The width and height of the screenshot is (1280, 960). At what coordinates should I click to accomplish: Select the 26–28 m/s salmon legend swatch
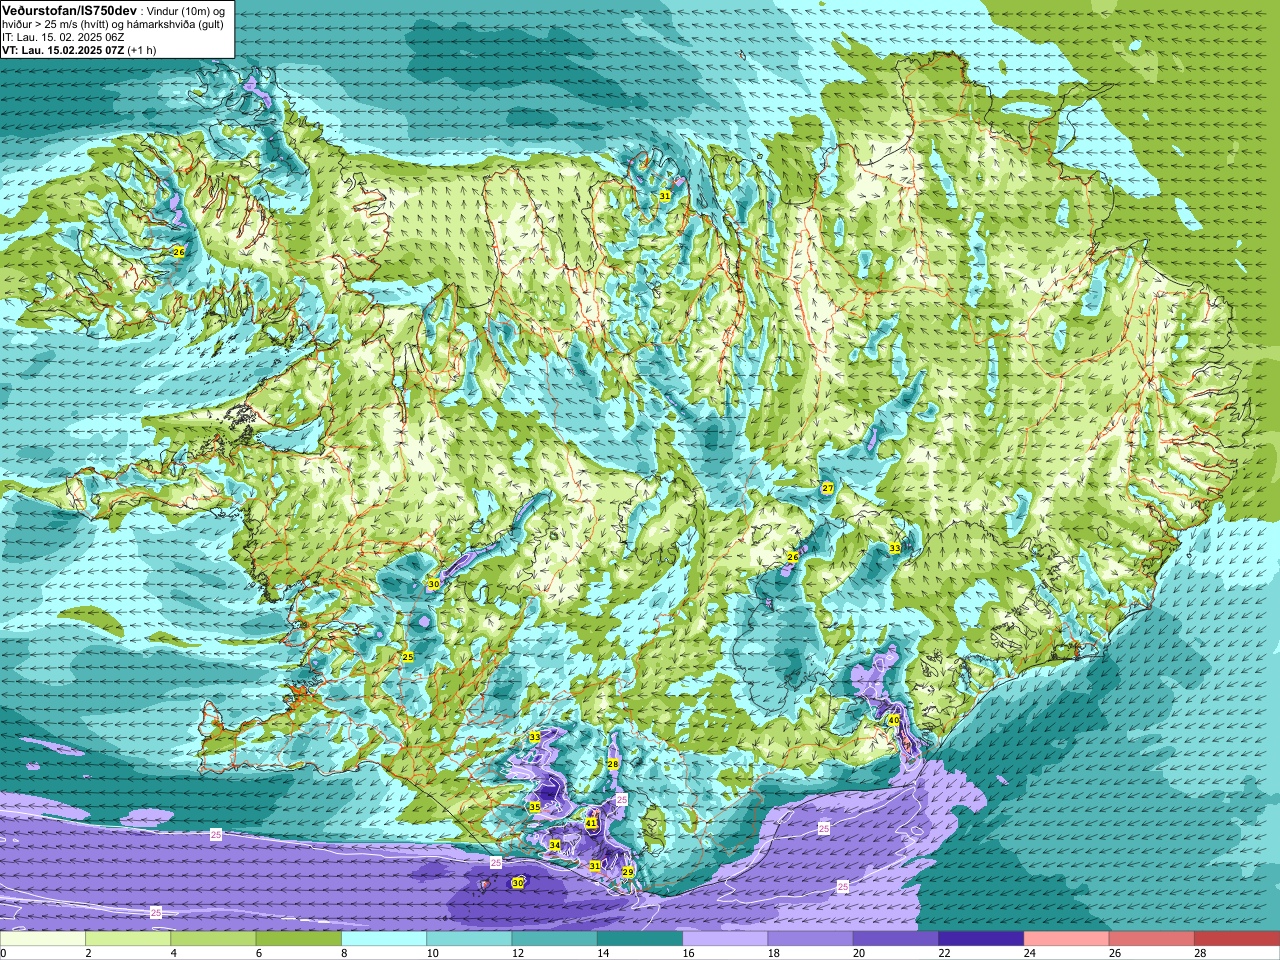click(1151, 939)
